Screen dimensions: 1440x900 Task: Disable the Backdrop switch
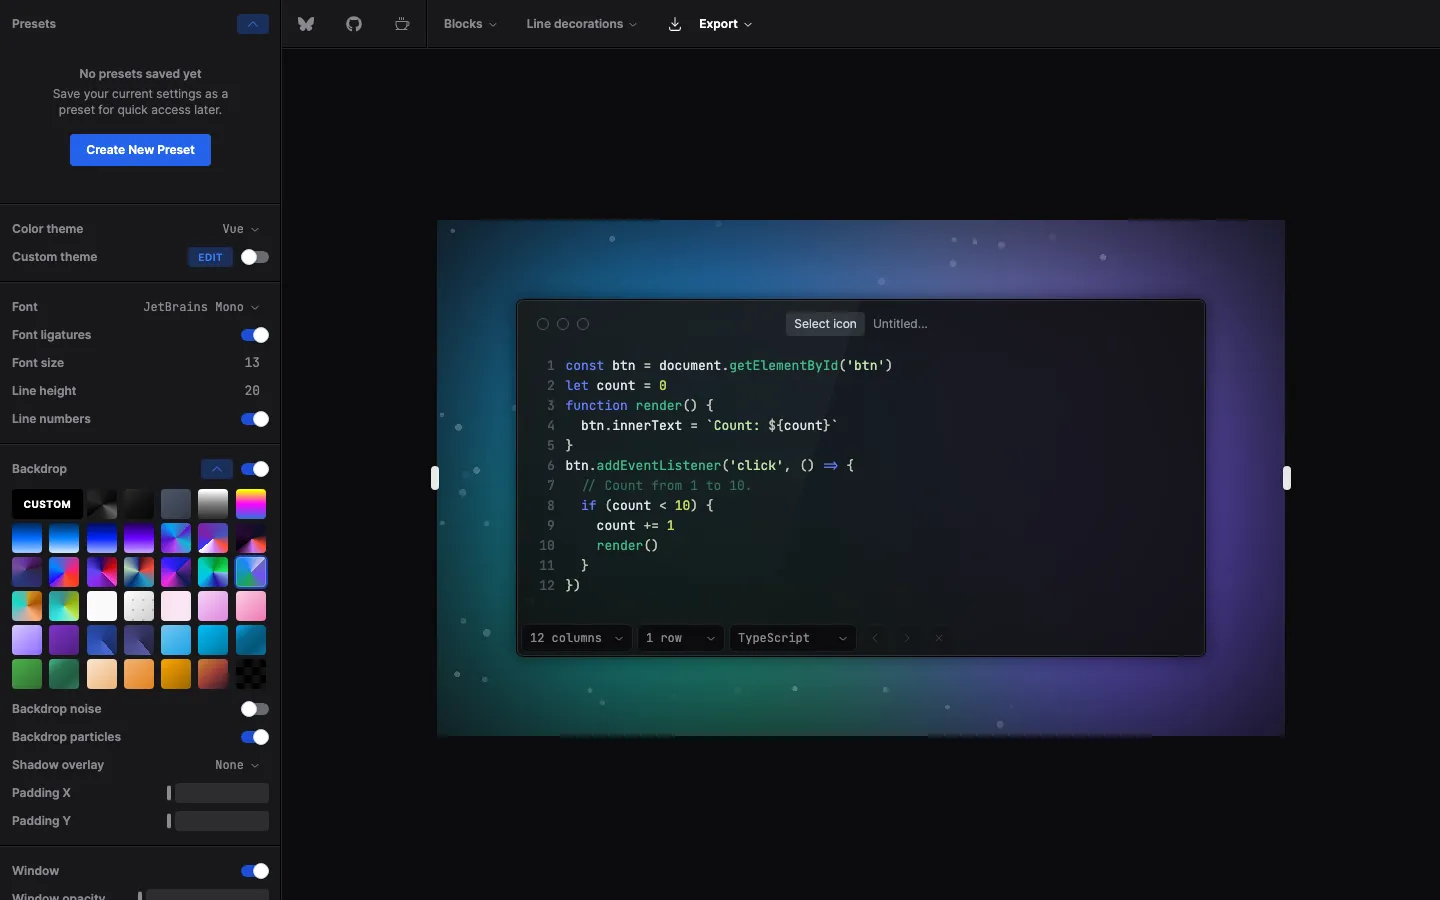click(255, 469)
